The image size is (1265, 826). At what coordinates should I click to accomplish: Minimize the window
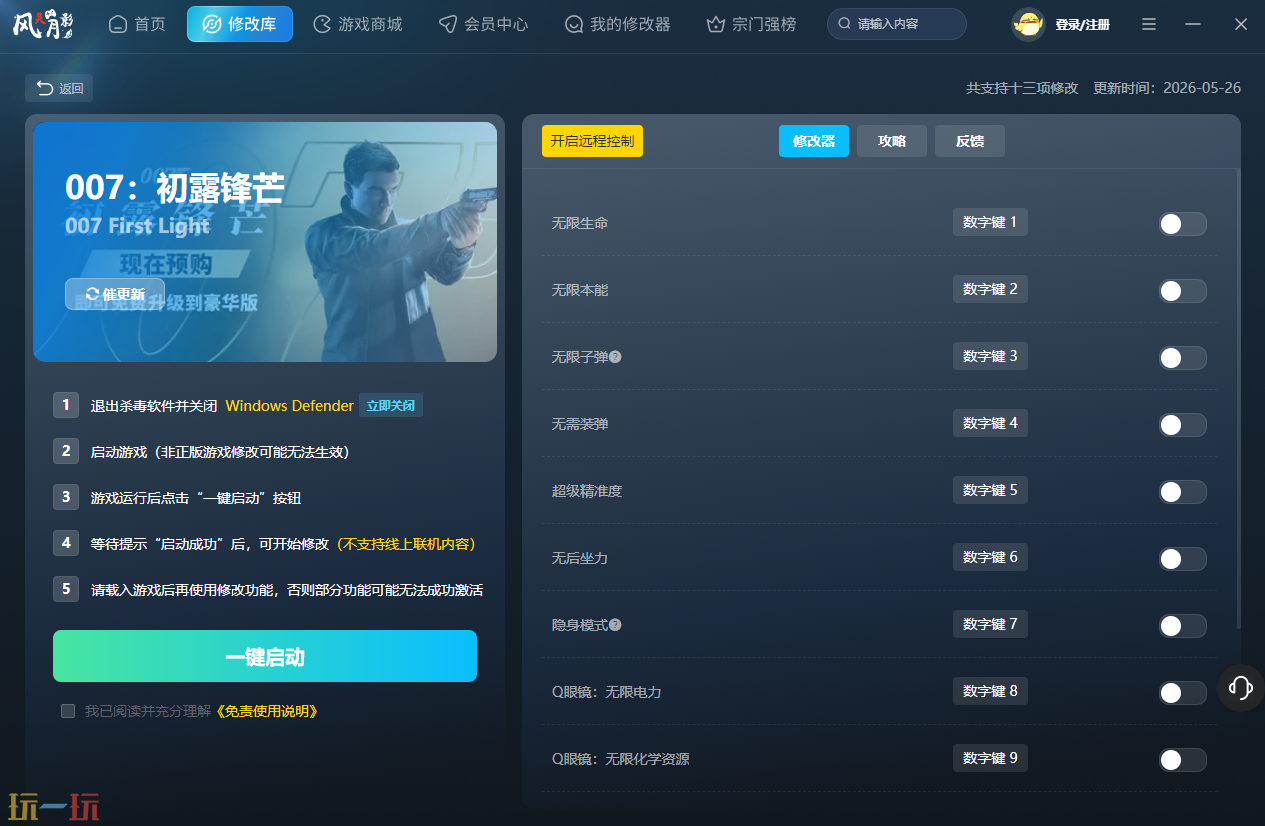(x=1195, y=24)
